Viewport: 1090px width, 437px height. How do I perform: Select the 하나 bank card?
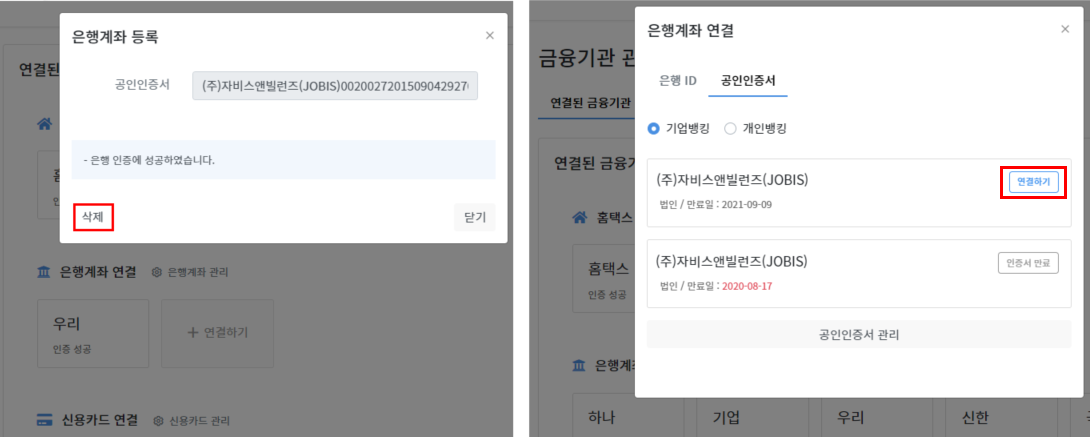[628, 415]
